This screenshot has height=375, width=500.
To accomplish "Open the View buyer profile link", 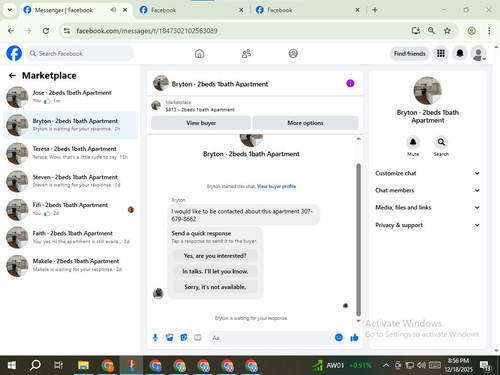I will click(276, 186).
